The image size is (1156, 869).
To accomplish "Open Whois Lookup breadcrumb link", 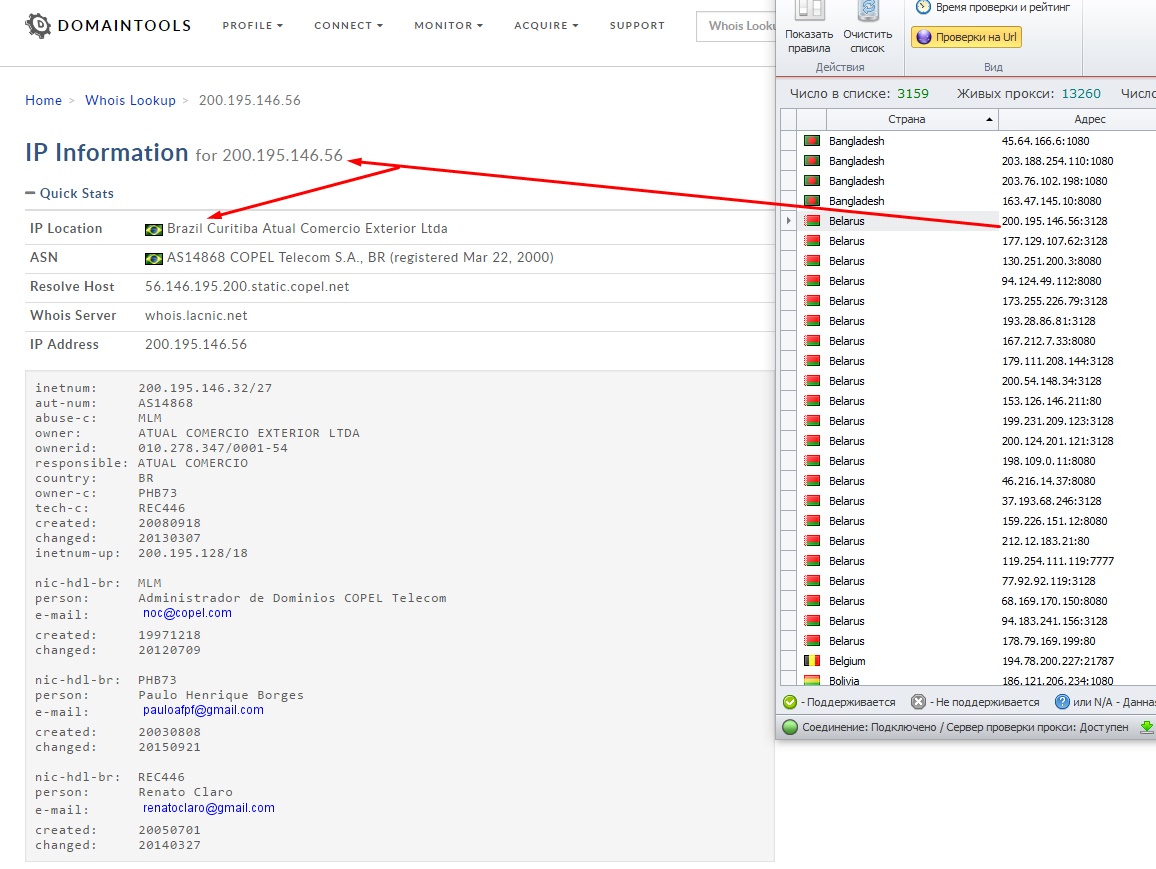I will (130, 100).
